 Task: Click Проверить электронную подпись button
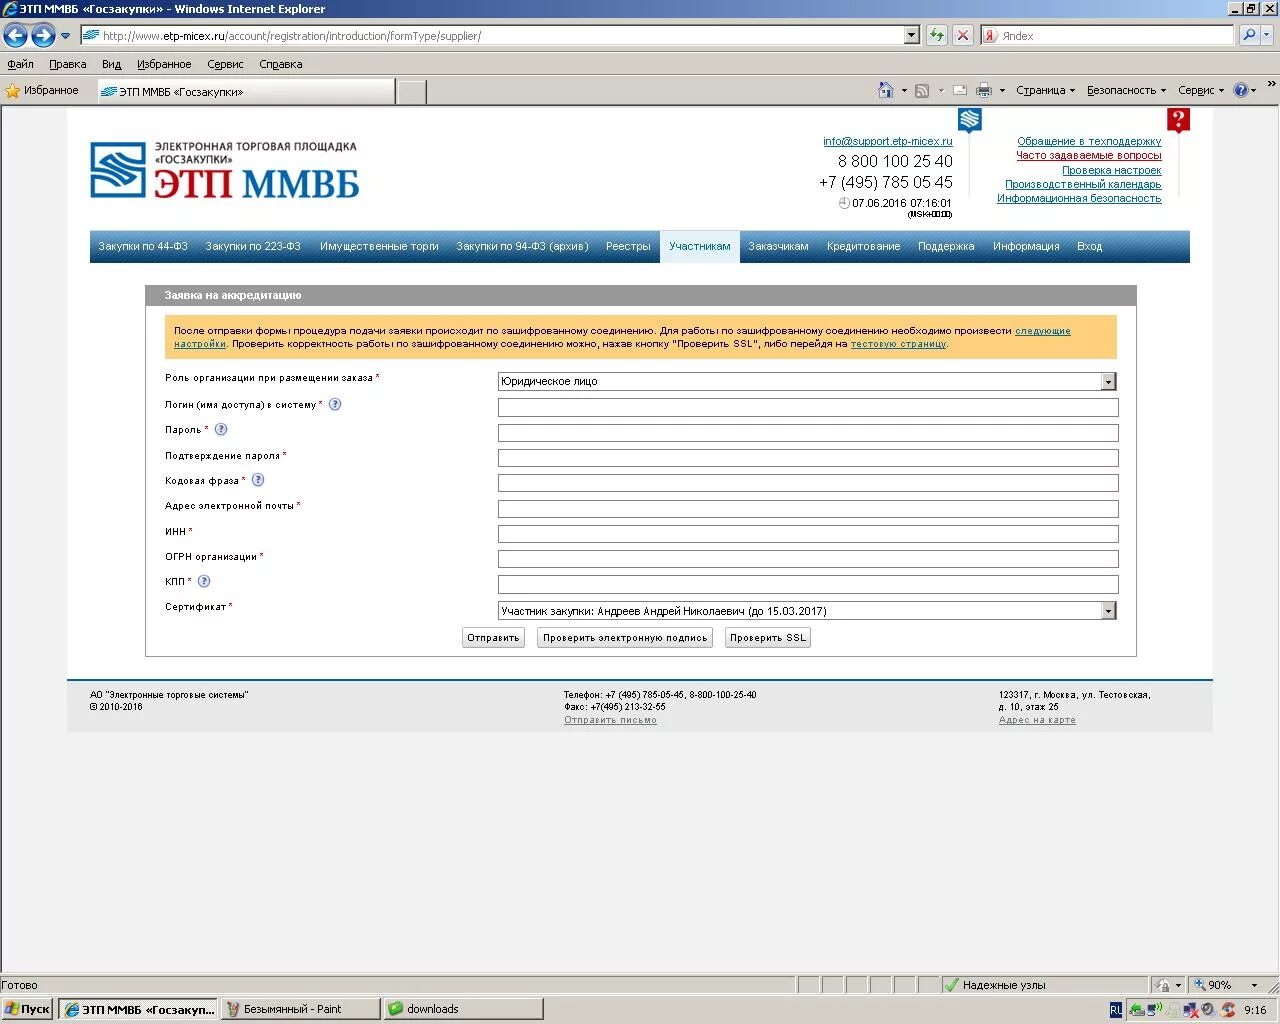[x=625, y=638]
